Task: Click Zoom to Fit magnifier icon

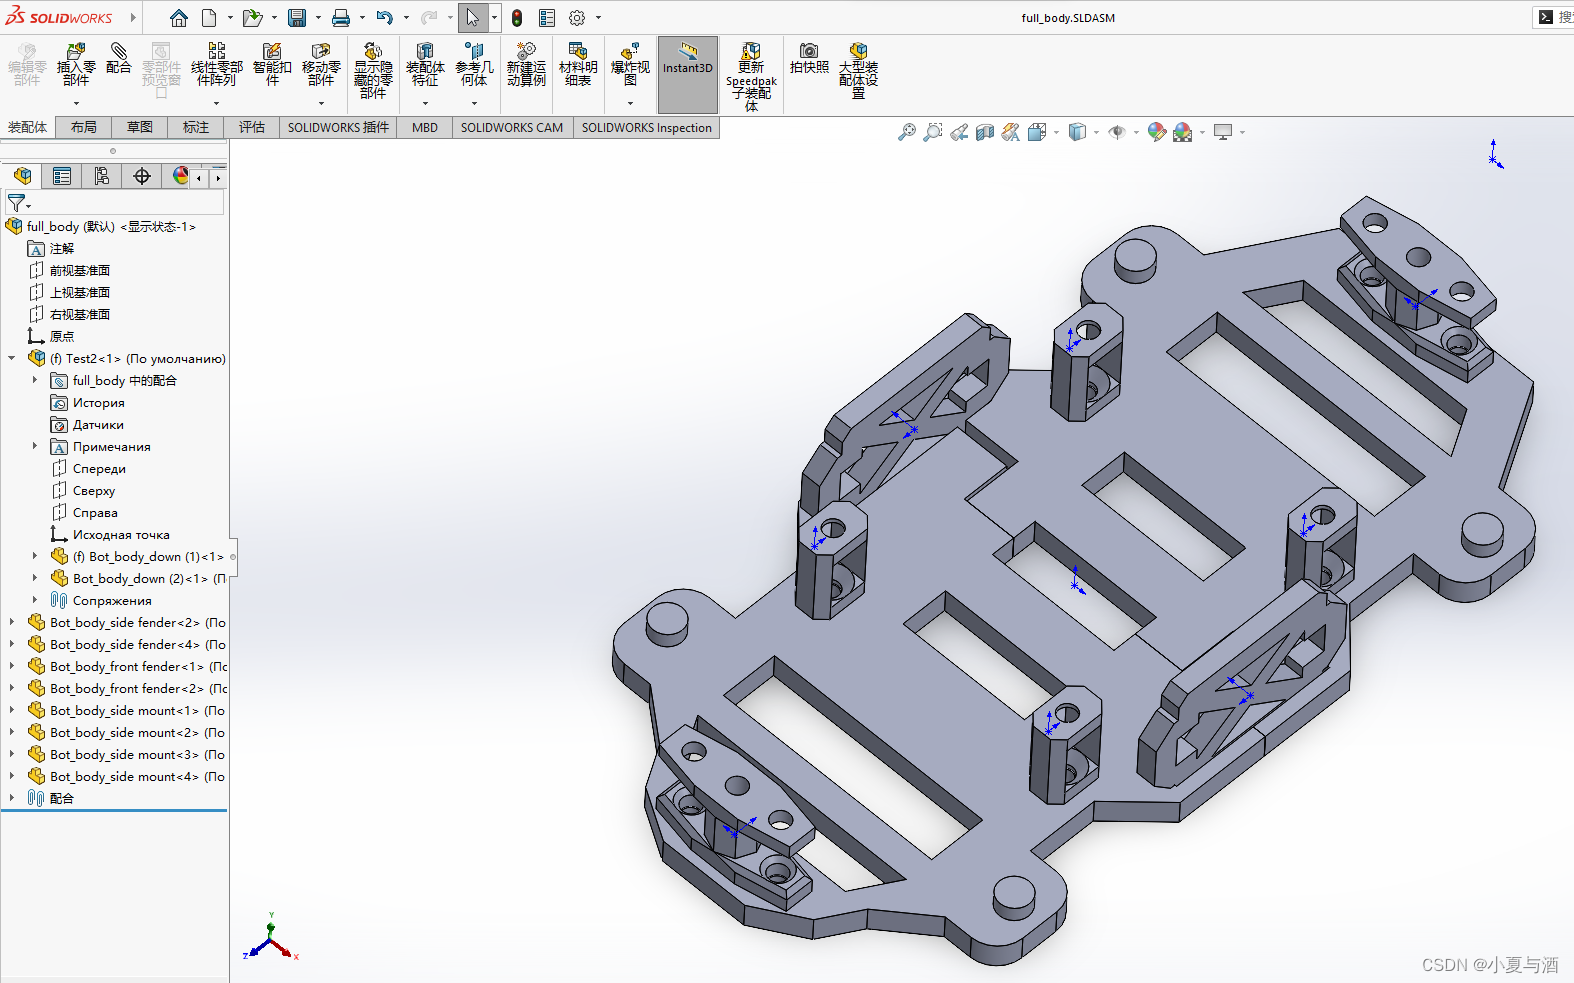Action: (x=906, y=132)
